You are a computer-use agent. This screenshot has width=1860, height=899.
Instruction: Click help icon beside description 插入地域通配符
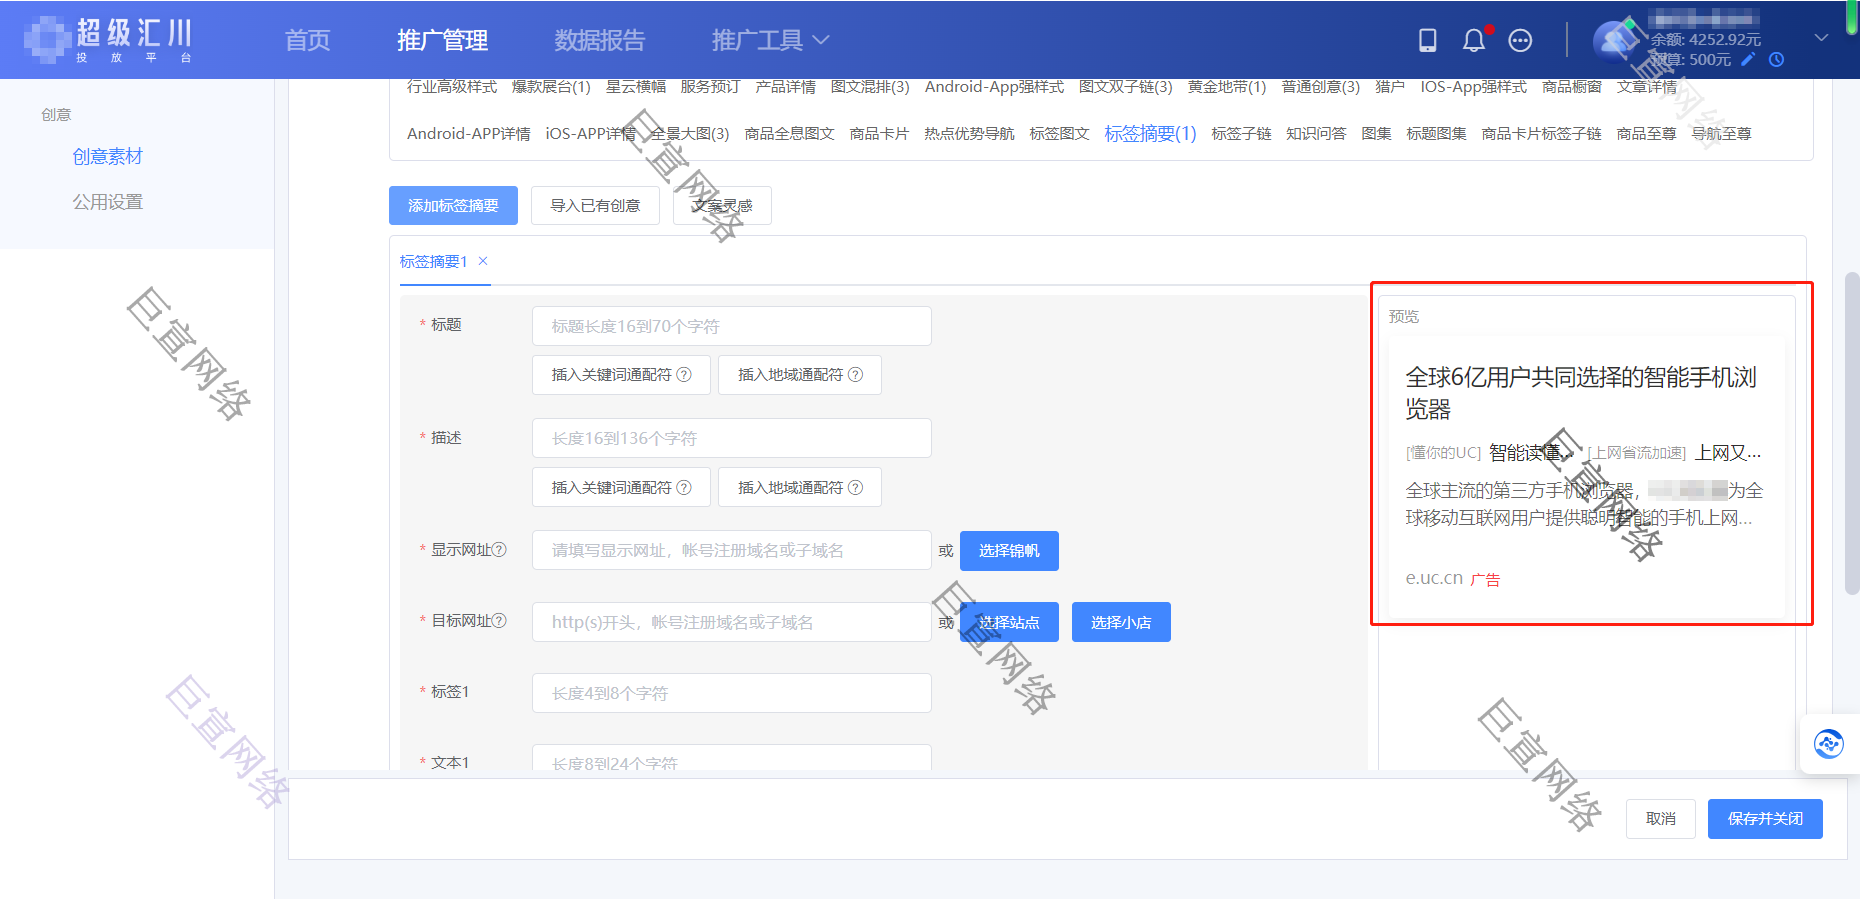coord(855,487)
